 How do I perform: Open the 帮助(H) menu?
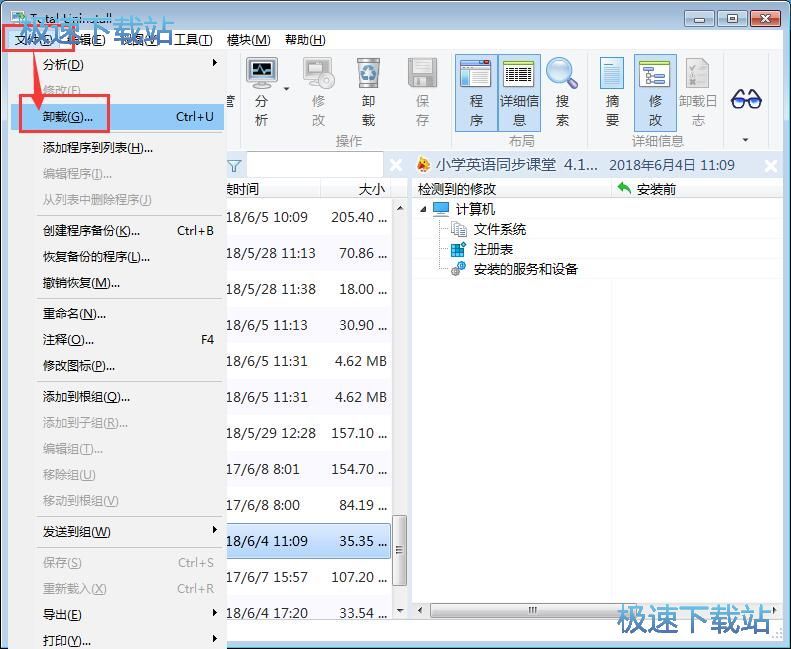[305, 39]
